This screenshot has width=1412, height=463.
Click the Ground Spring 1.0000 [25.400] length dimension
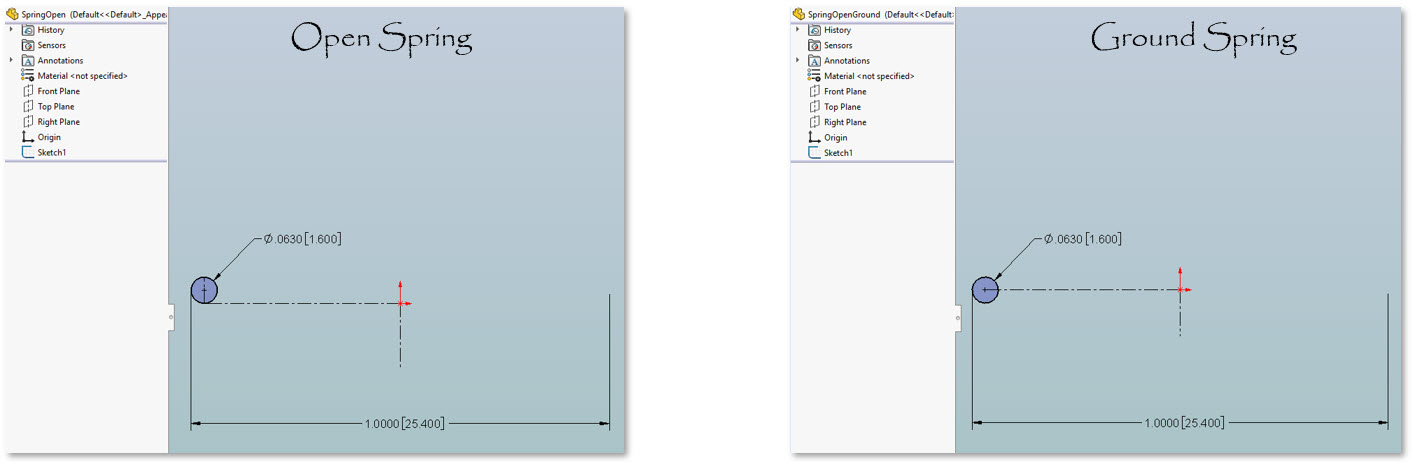coord(1184,424)
